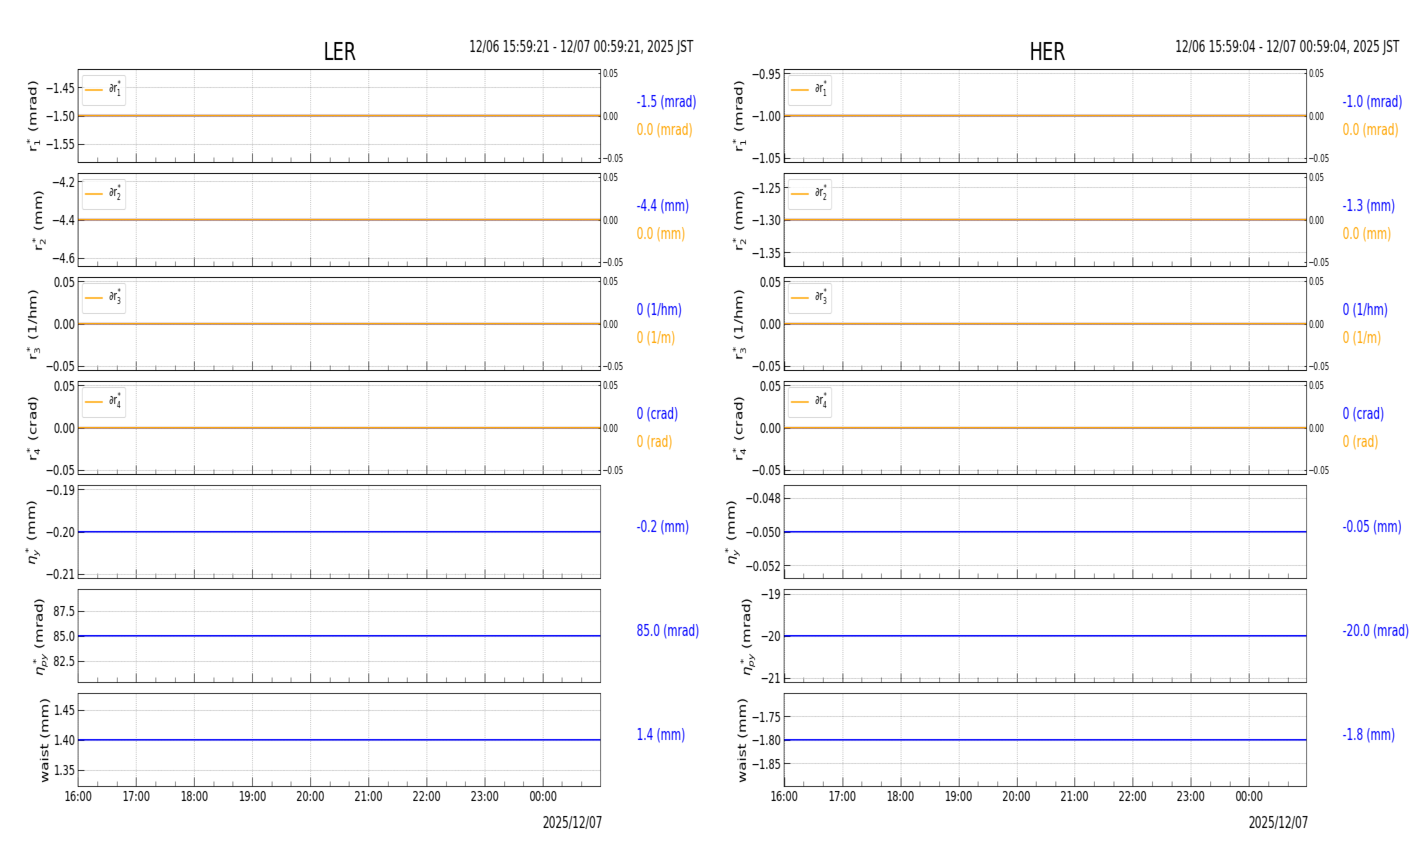
Task: Click the 20:00 tick on LER time axis
Action: [x=310, y=797]
